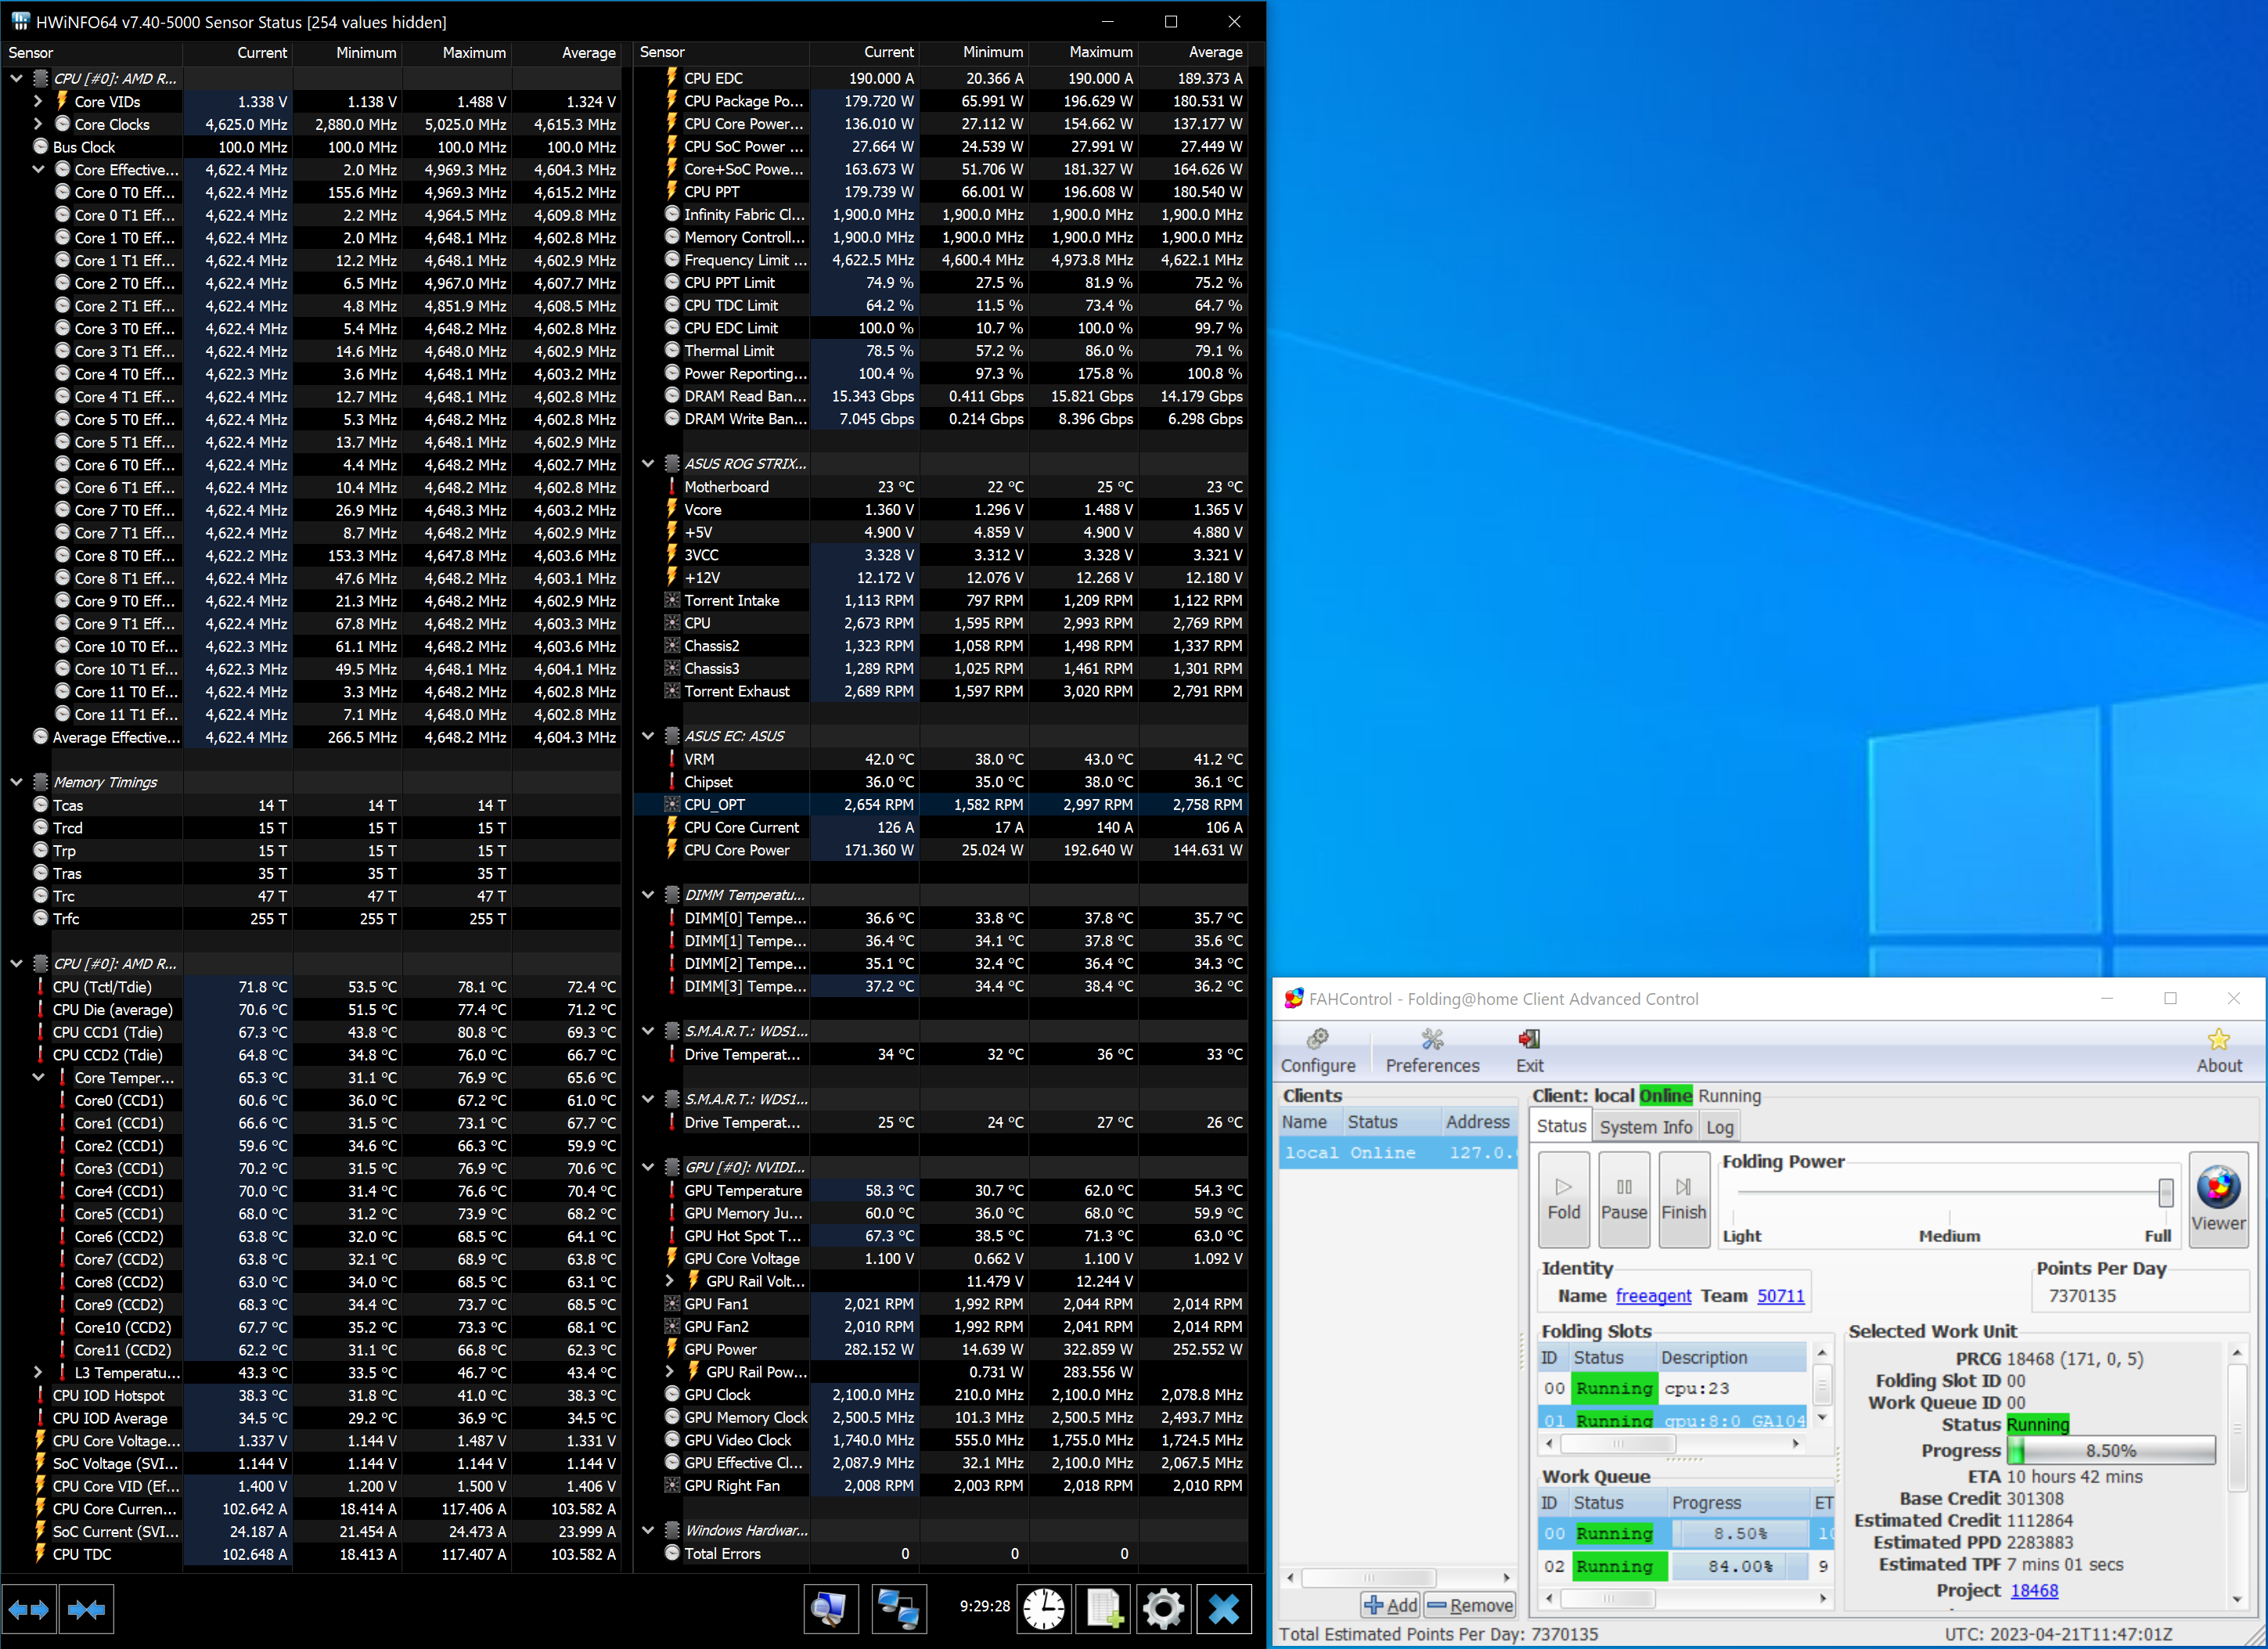The width and height of the screenshot is (2268, 1649).
Task: Click the CPU_OPT fan icon row
Action: pos(672,804)
